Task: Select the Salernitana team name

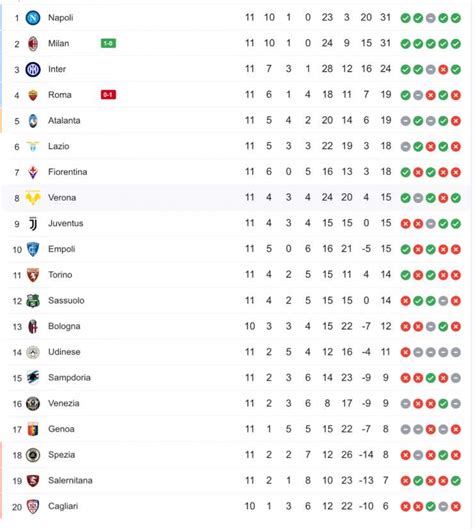Action: pos(70,481)
